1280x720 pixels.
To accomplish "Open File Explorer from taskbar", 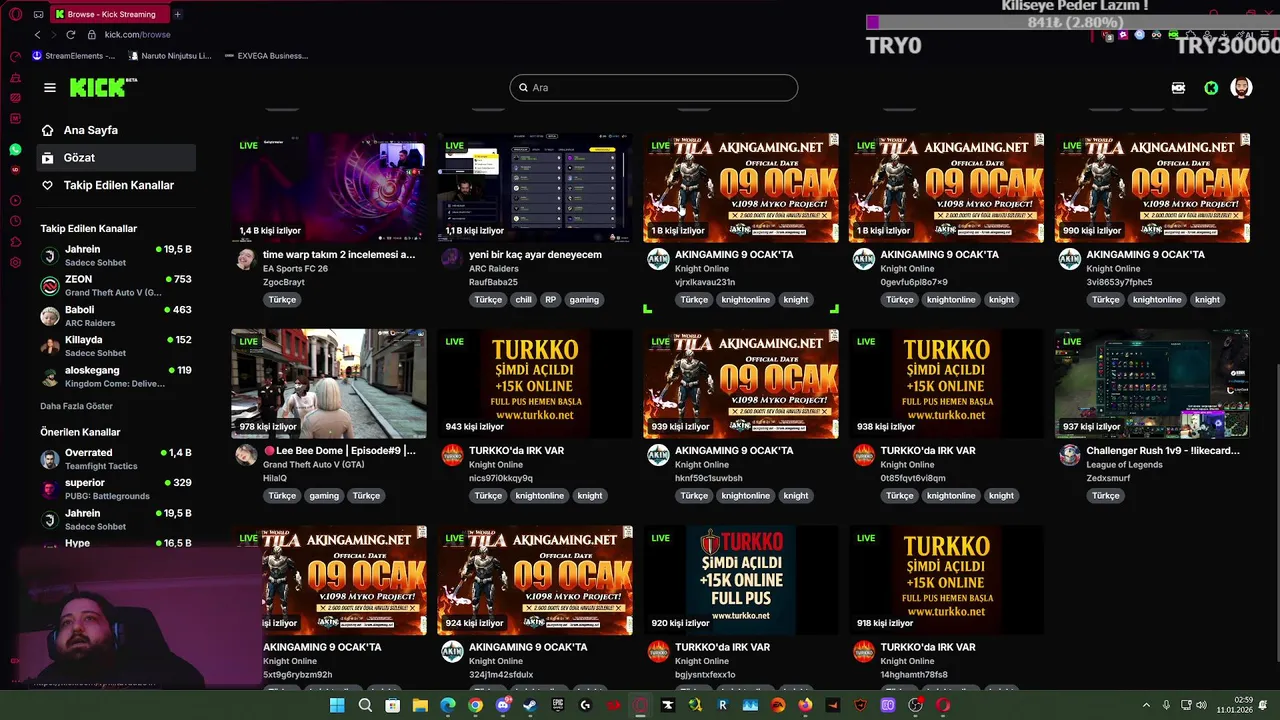I will pyautogui.click(x=420, y=705).
